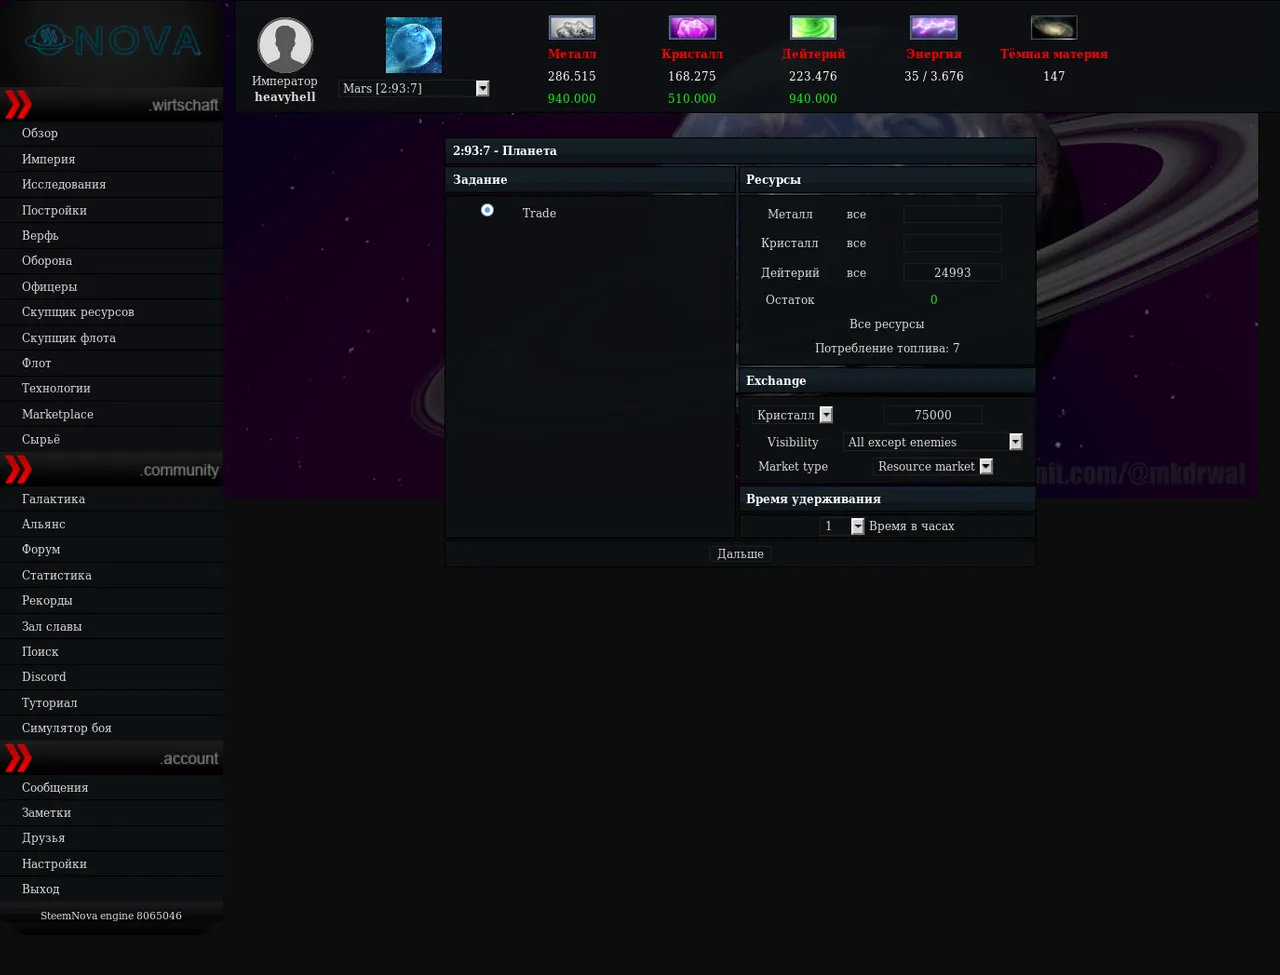This screenshot has height=975, width=1280.
Task: Open Форум in the sidebar
Action: (111, 549)
